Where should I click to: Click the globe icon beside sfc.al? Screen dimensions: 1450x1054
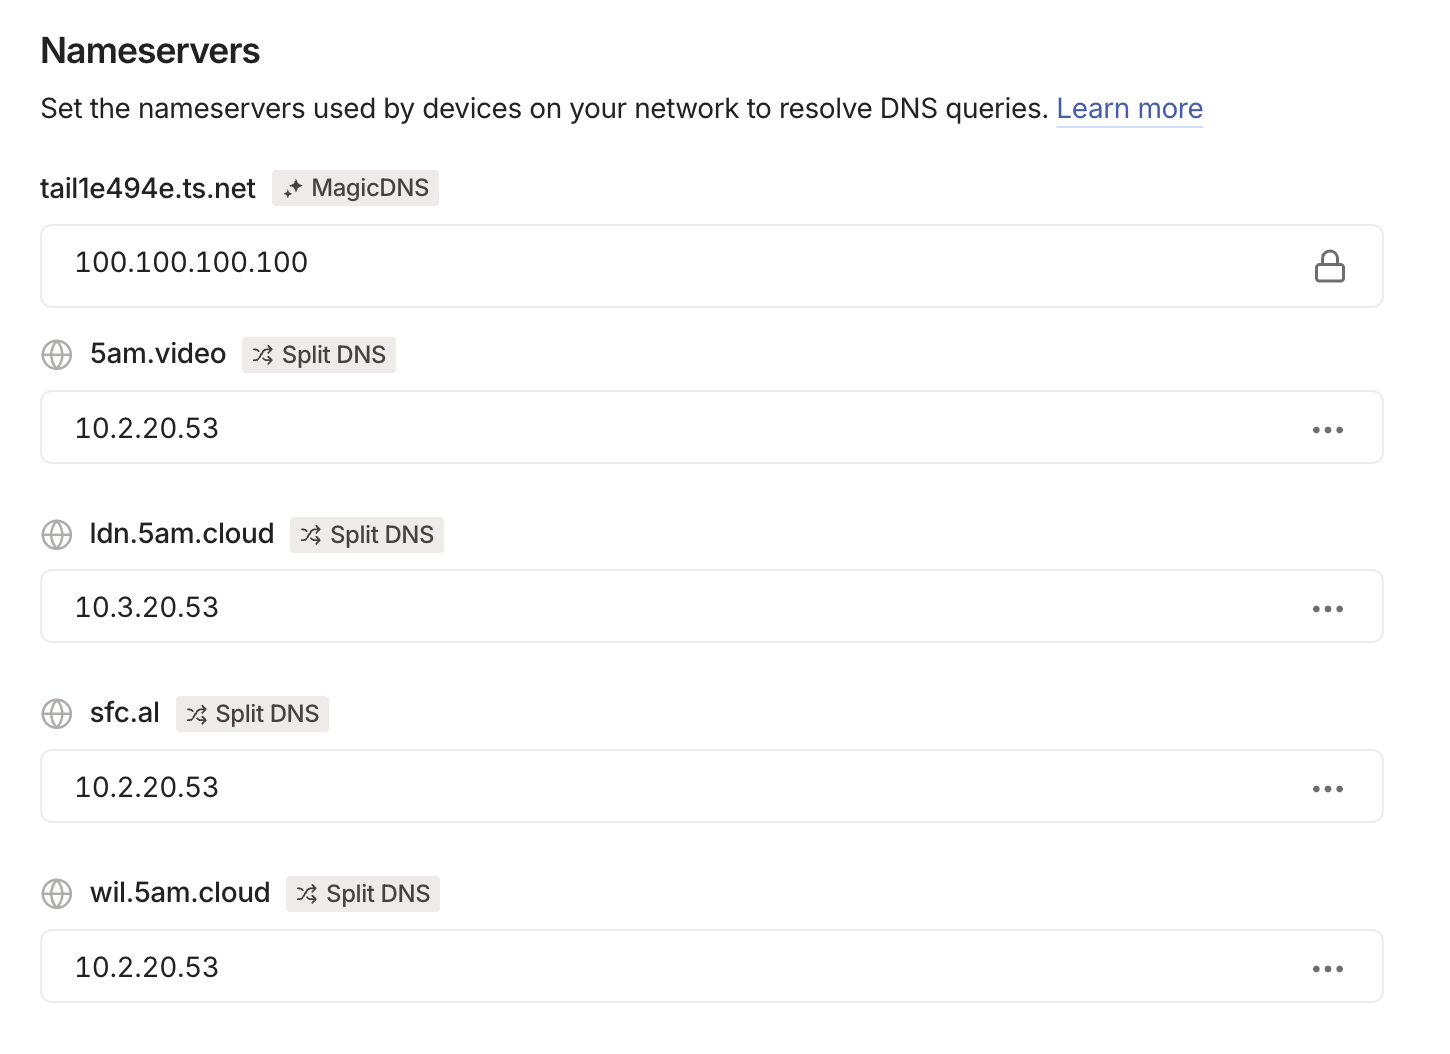(56, 713)
